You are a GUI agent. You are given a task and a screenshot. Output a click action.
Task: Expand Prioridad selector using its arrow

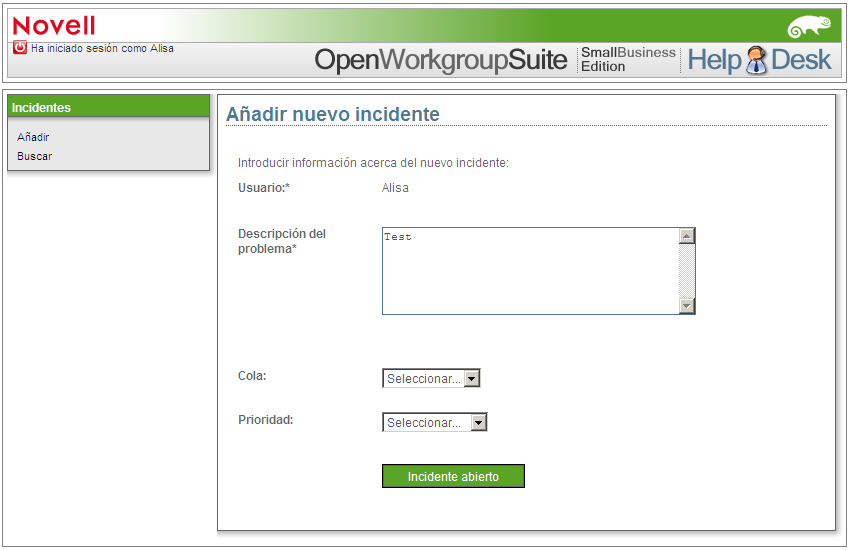(x=479, y=422)
